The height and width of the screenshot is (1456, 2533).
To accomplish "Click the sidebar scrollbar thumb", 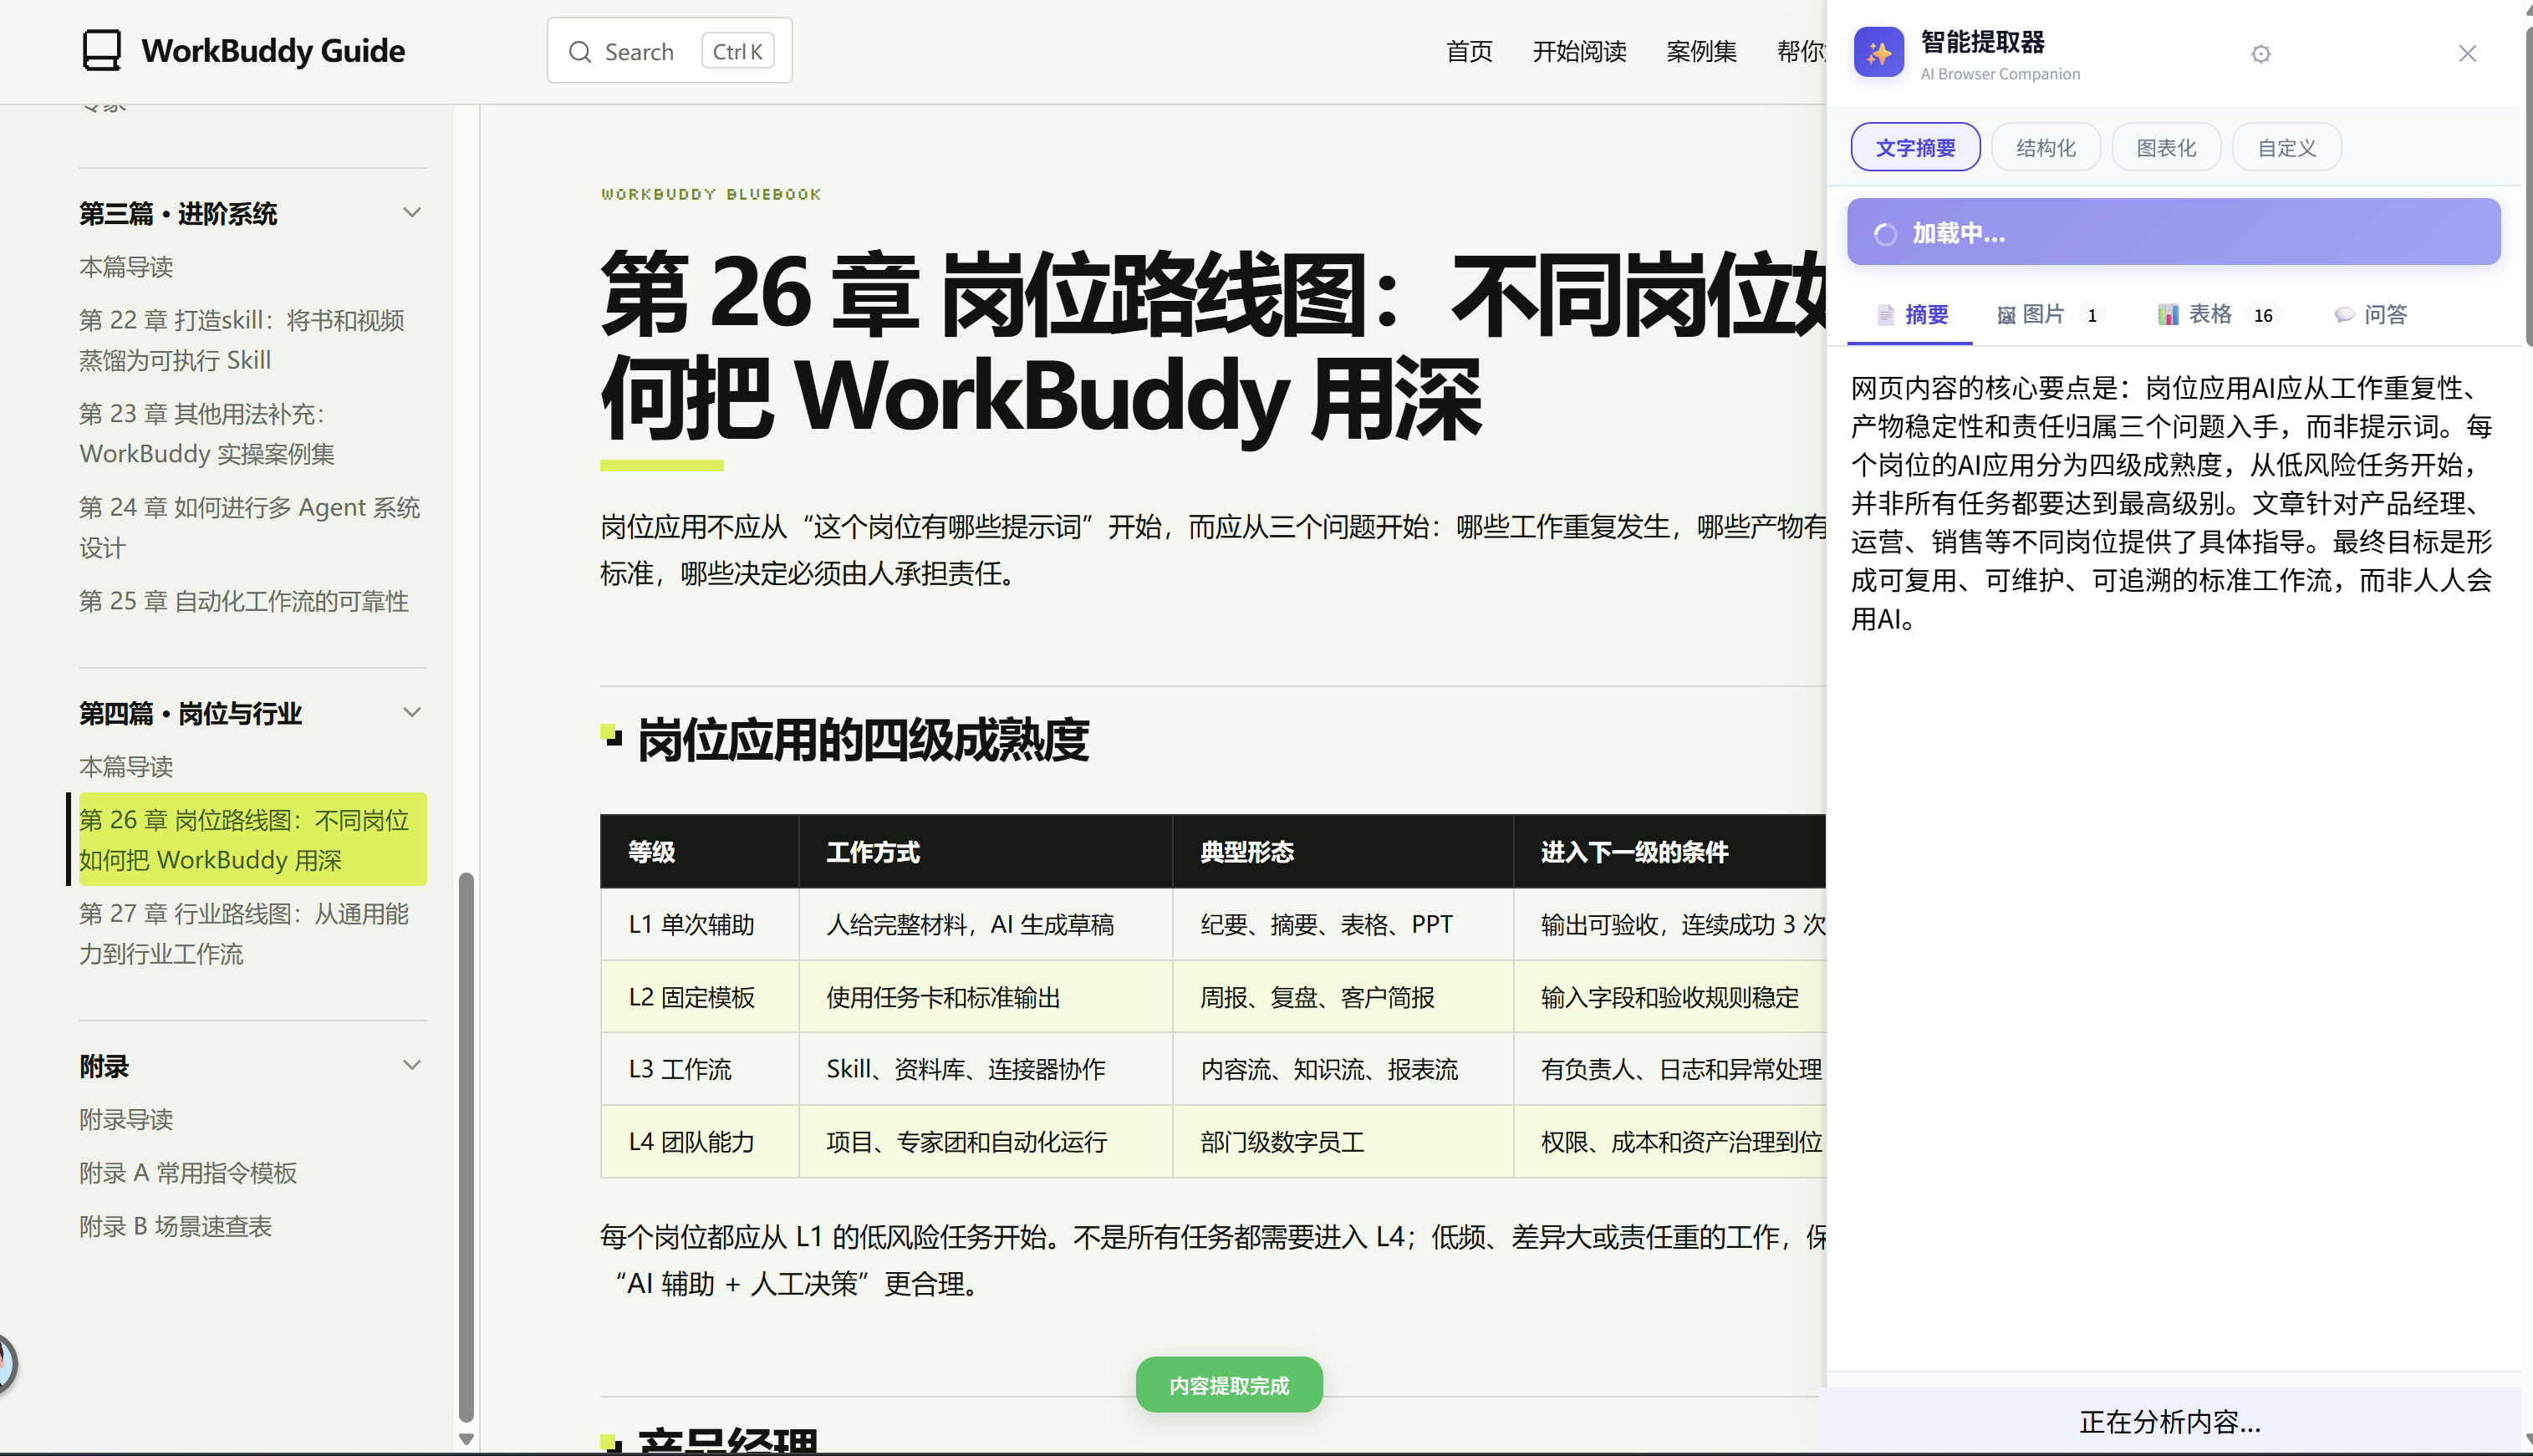I will 466,1146.
